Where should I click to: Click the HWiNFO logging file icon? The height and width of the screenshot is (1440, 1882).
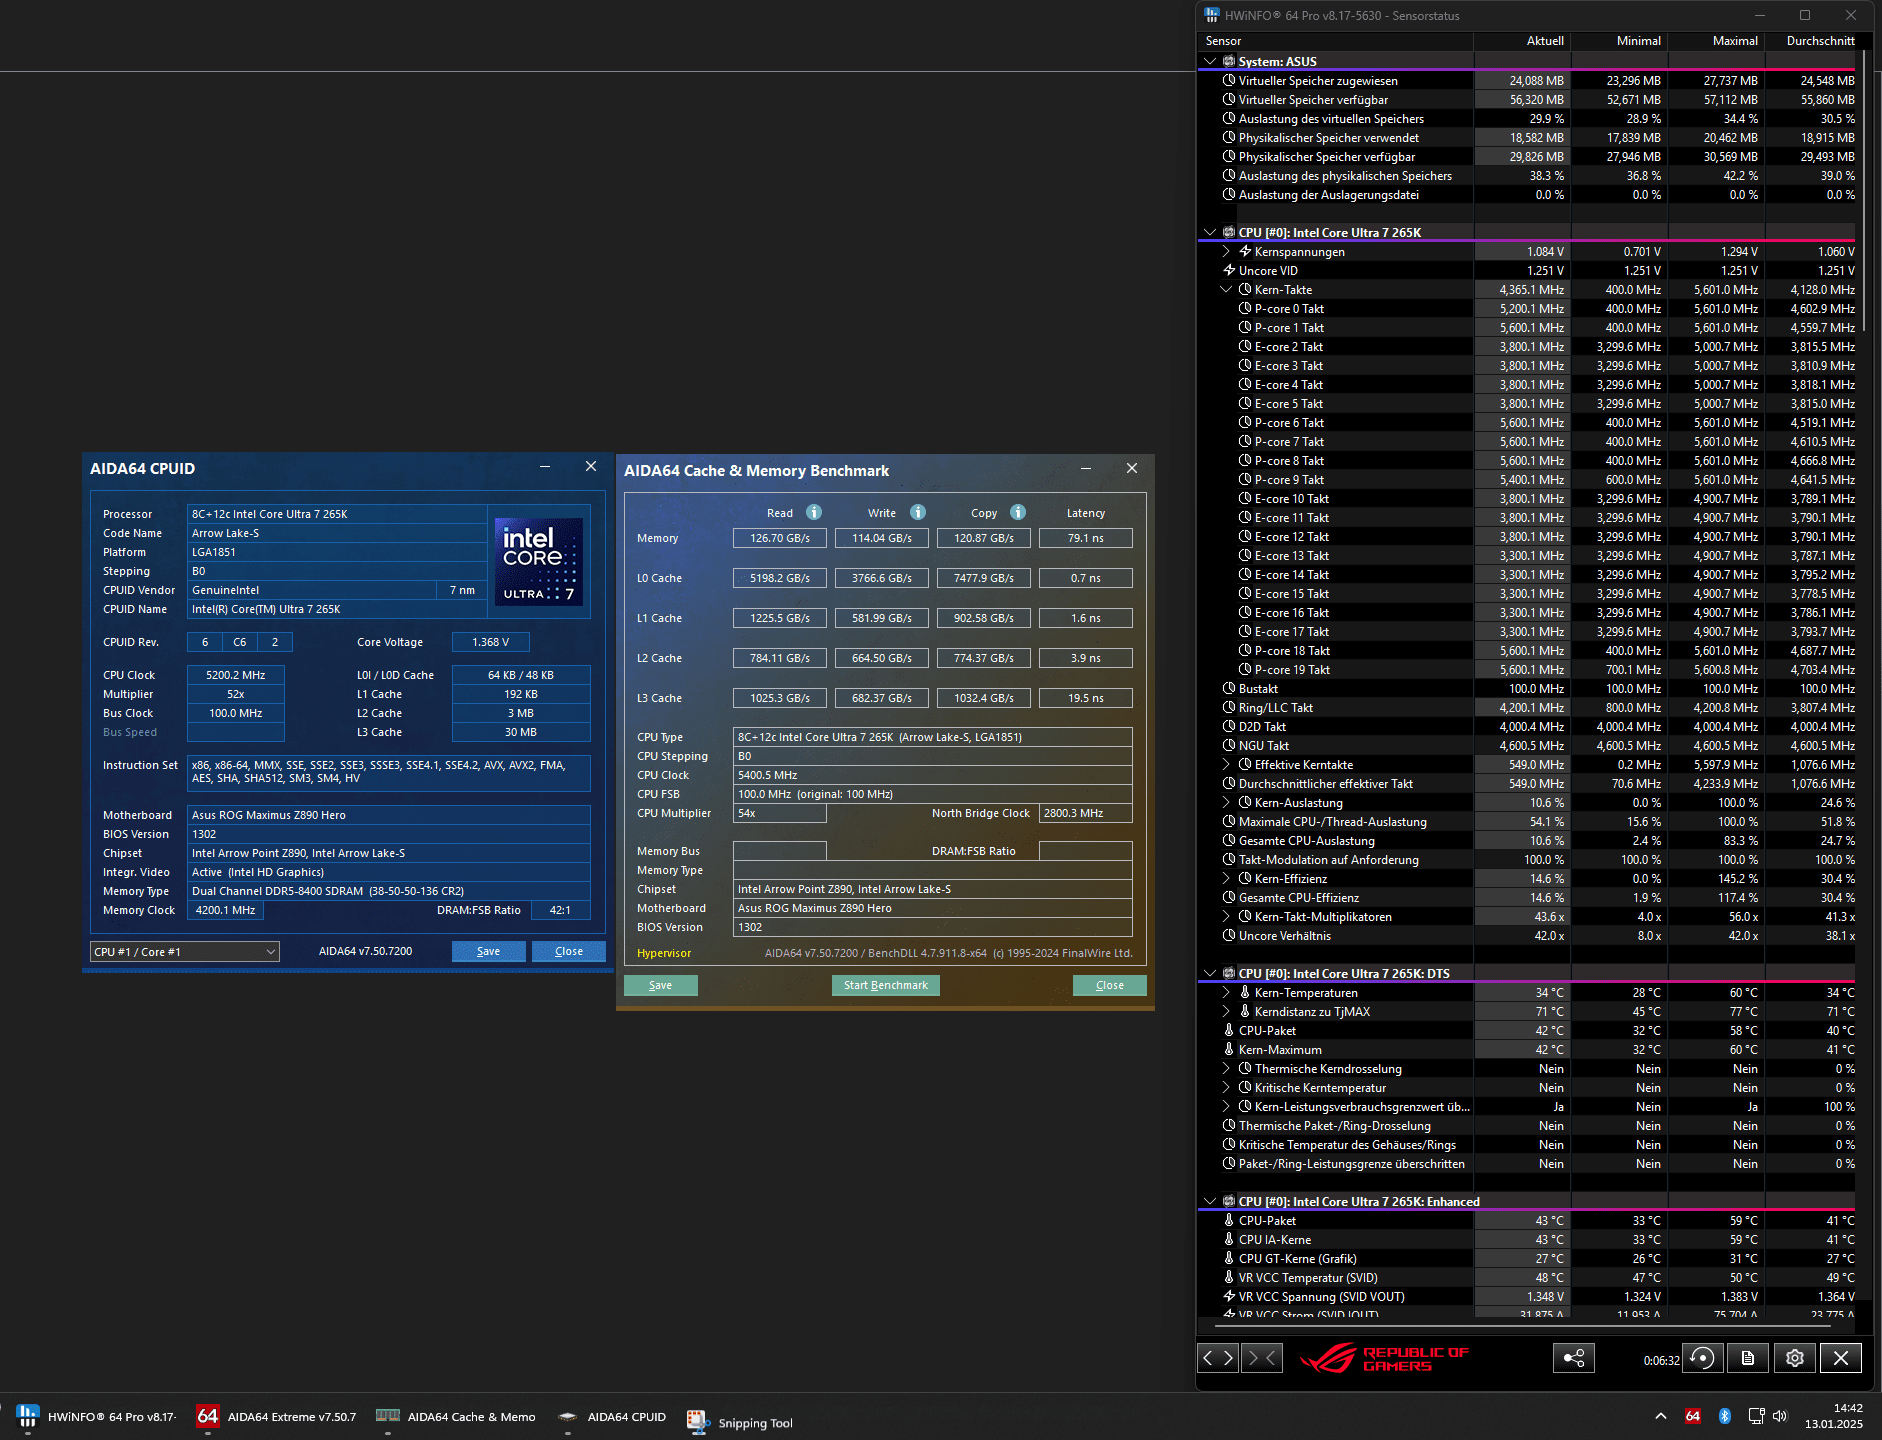click(1747, 1358)
